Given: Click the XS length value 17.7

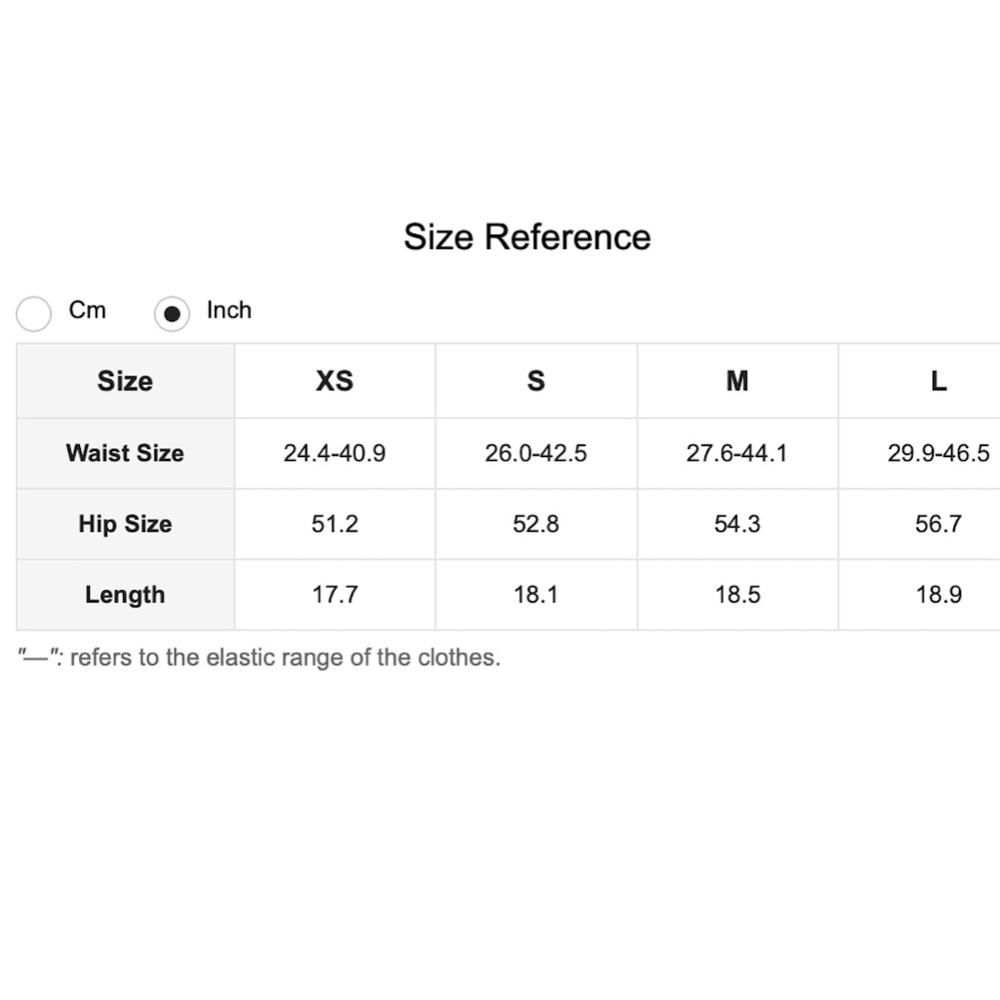Looking at the screenshot, I should (x=335, y=595).
